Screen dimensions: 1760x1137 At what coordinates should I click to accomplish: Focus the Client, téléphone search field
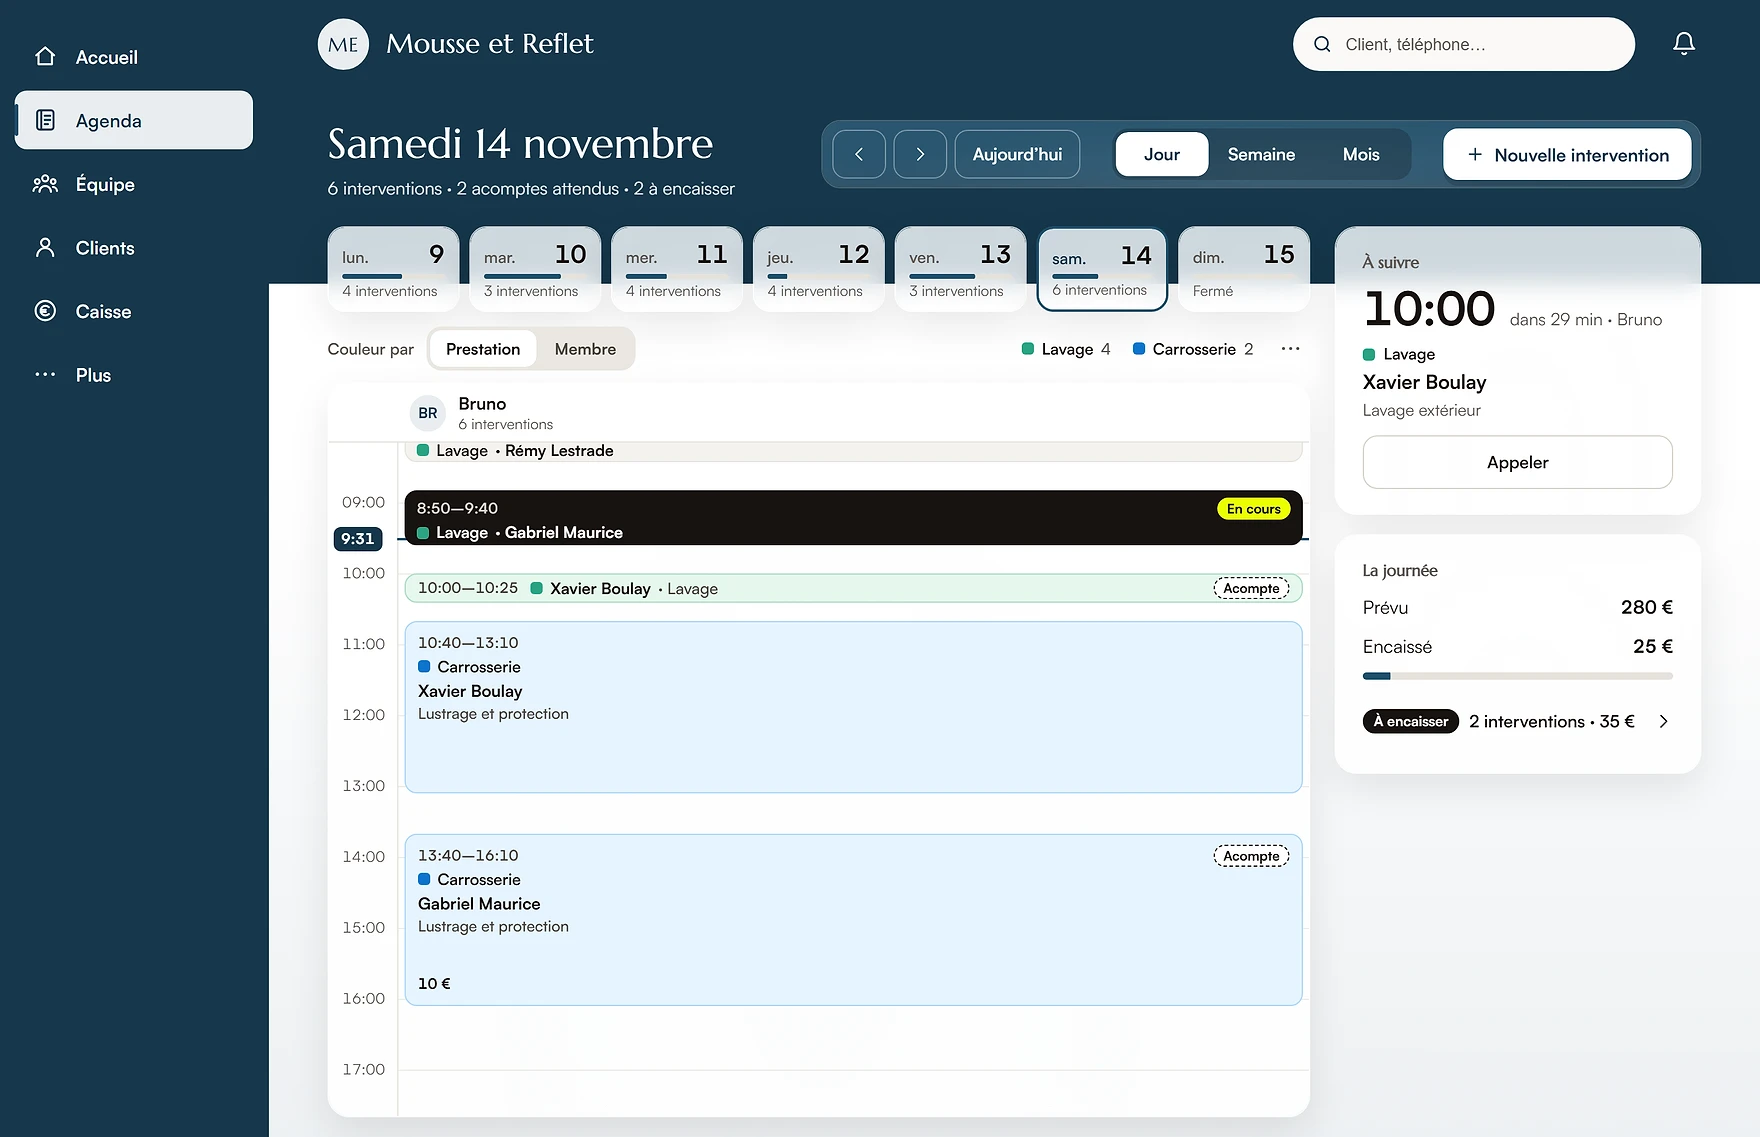[x=1463, y=44]
